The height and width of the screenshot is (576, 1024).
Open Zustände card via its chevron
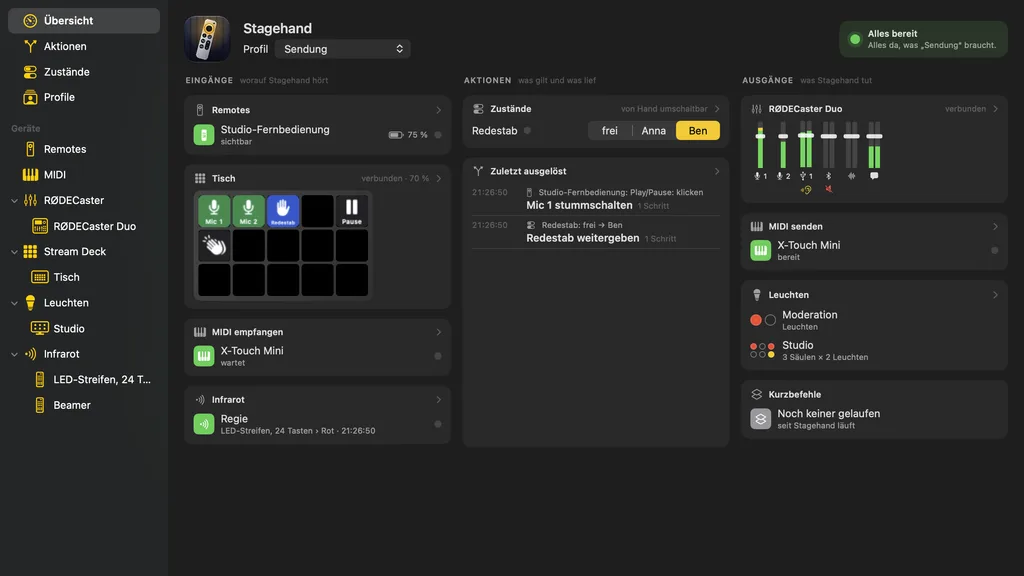point(717,109)
